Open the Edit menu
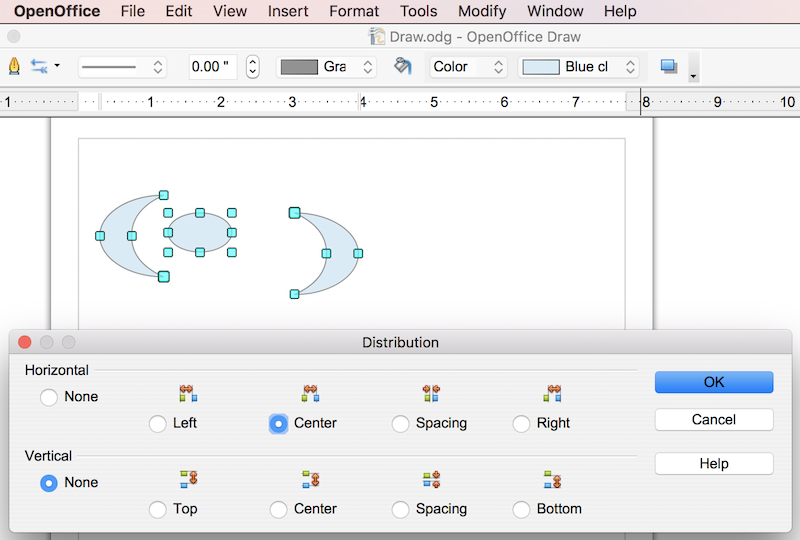Screen dimensions: 800x540 [x=179, y=11]
